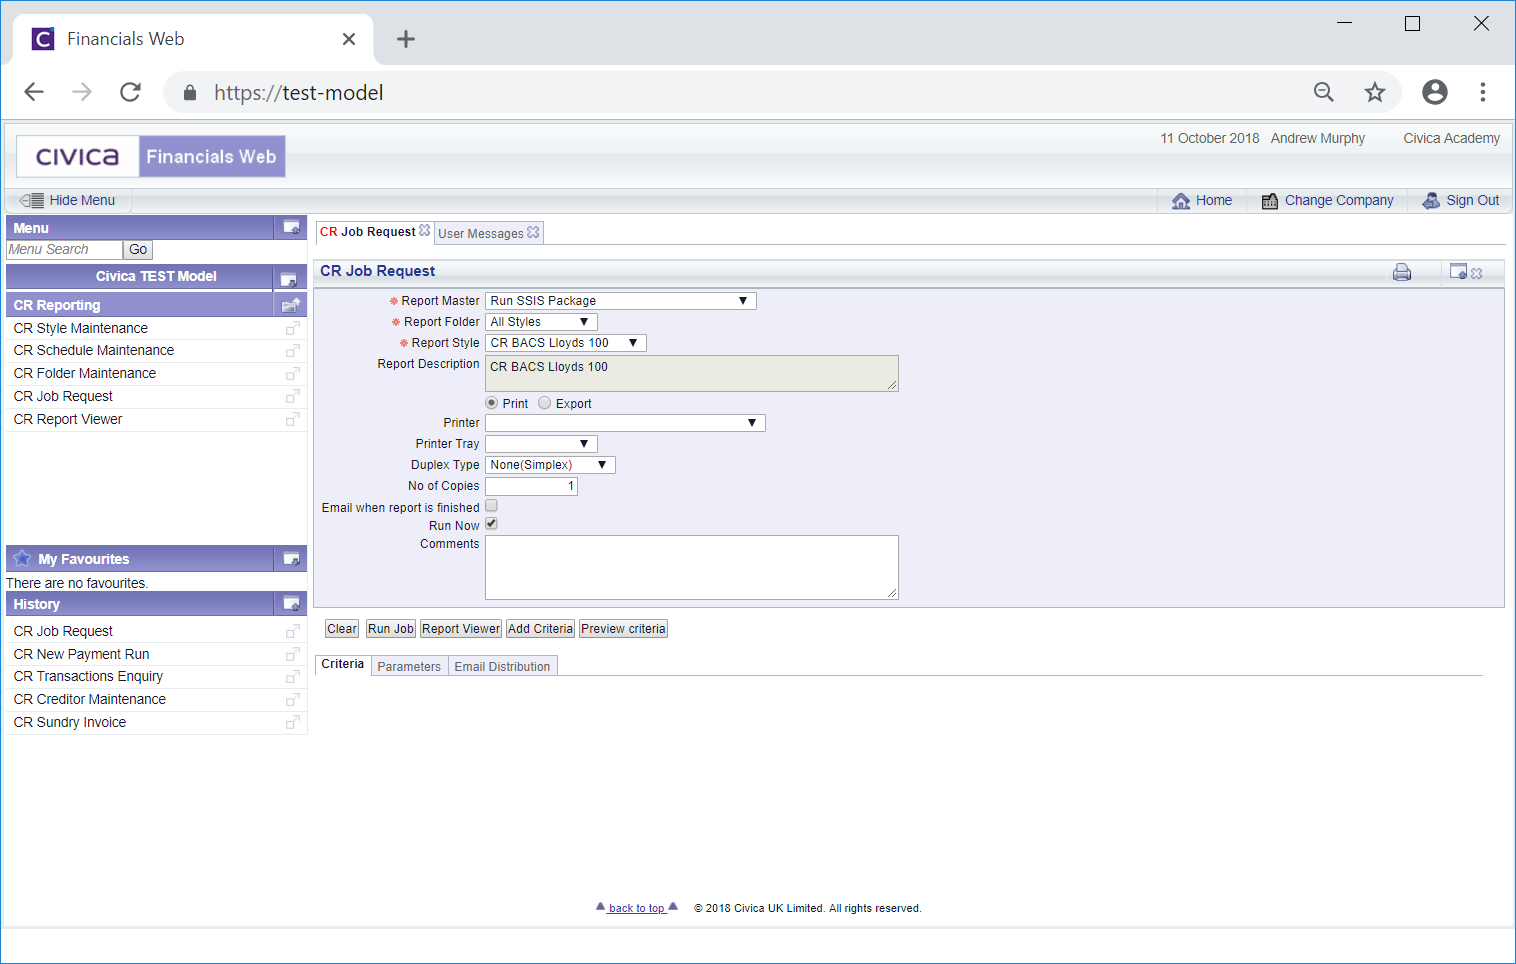Select the Export radio button

tap(544, 403)
